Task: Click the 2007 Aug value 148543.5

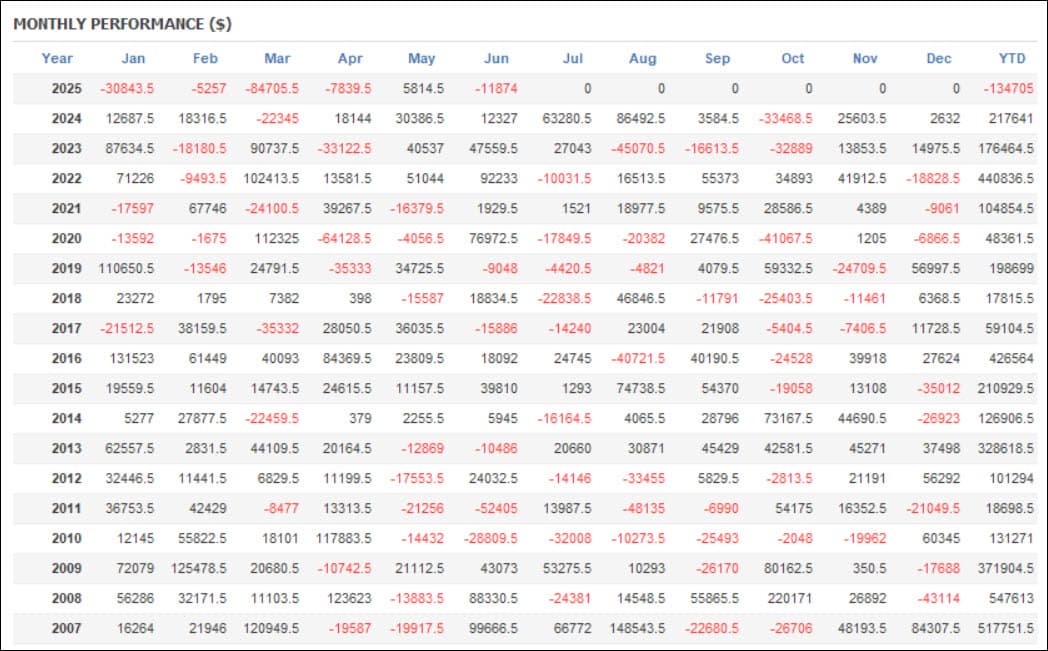Action: (x=637, y=628)
